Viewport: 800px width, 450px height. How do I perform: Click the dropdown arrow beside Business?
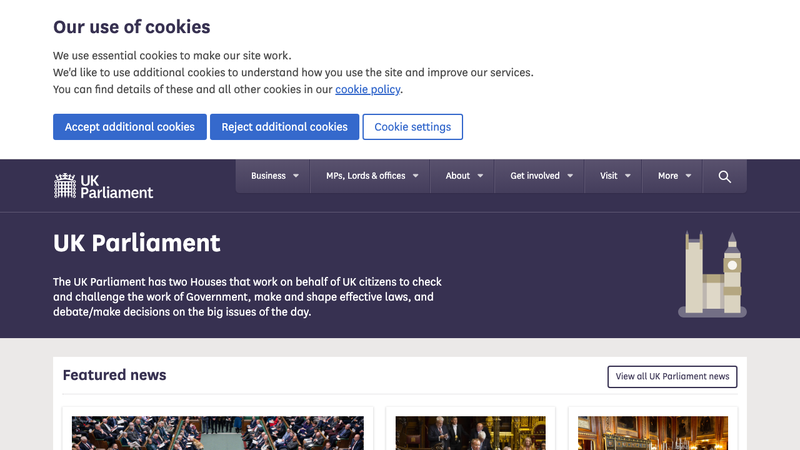point(296,176)
